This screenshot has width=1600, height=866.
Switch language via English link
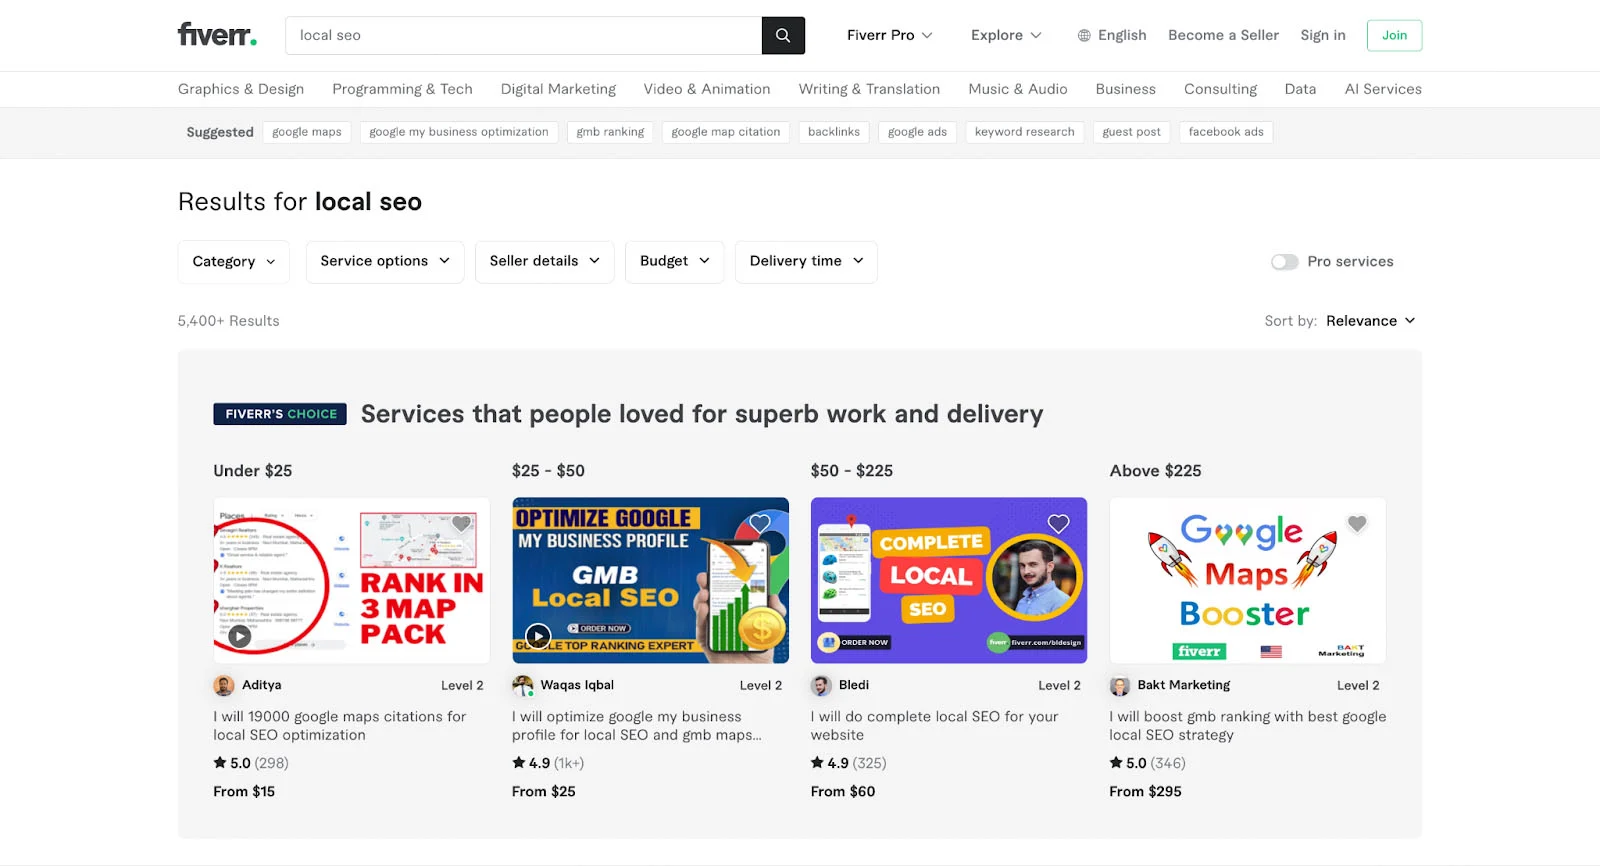tap(1122, 35)
